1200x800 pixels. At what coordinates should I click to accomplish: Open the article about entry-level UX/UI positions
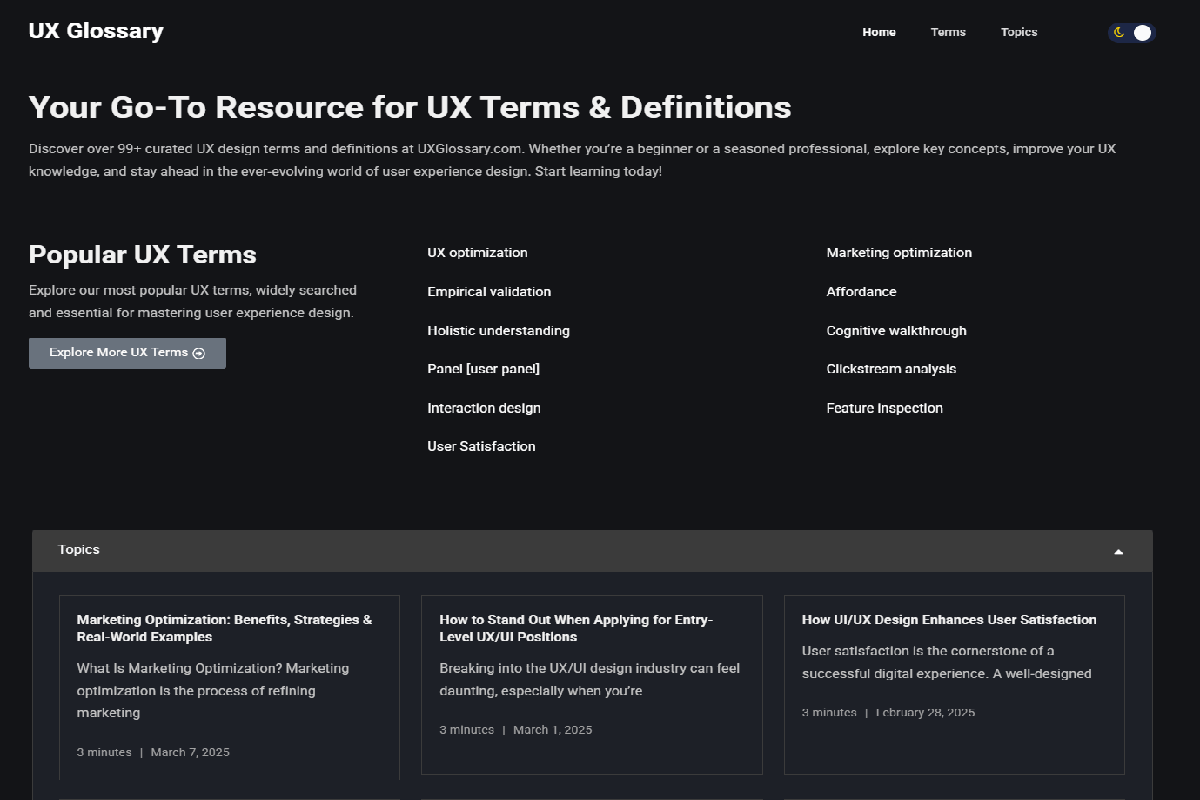pos(577,628)
